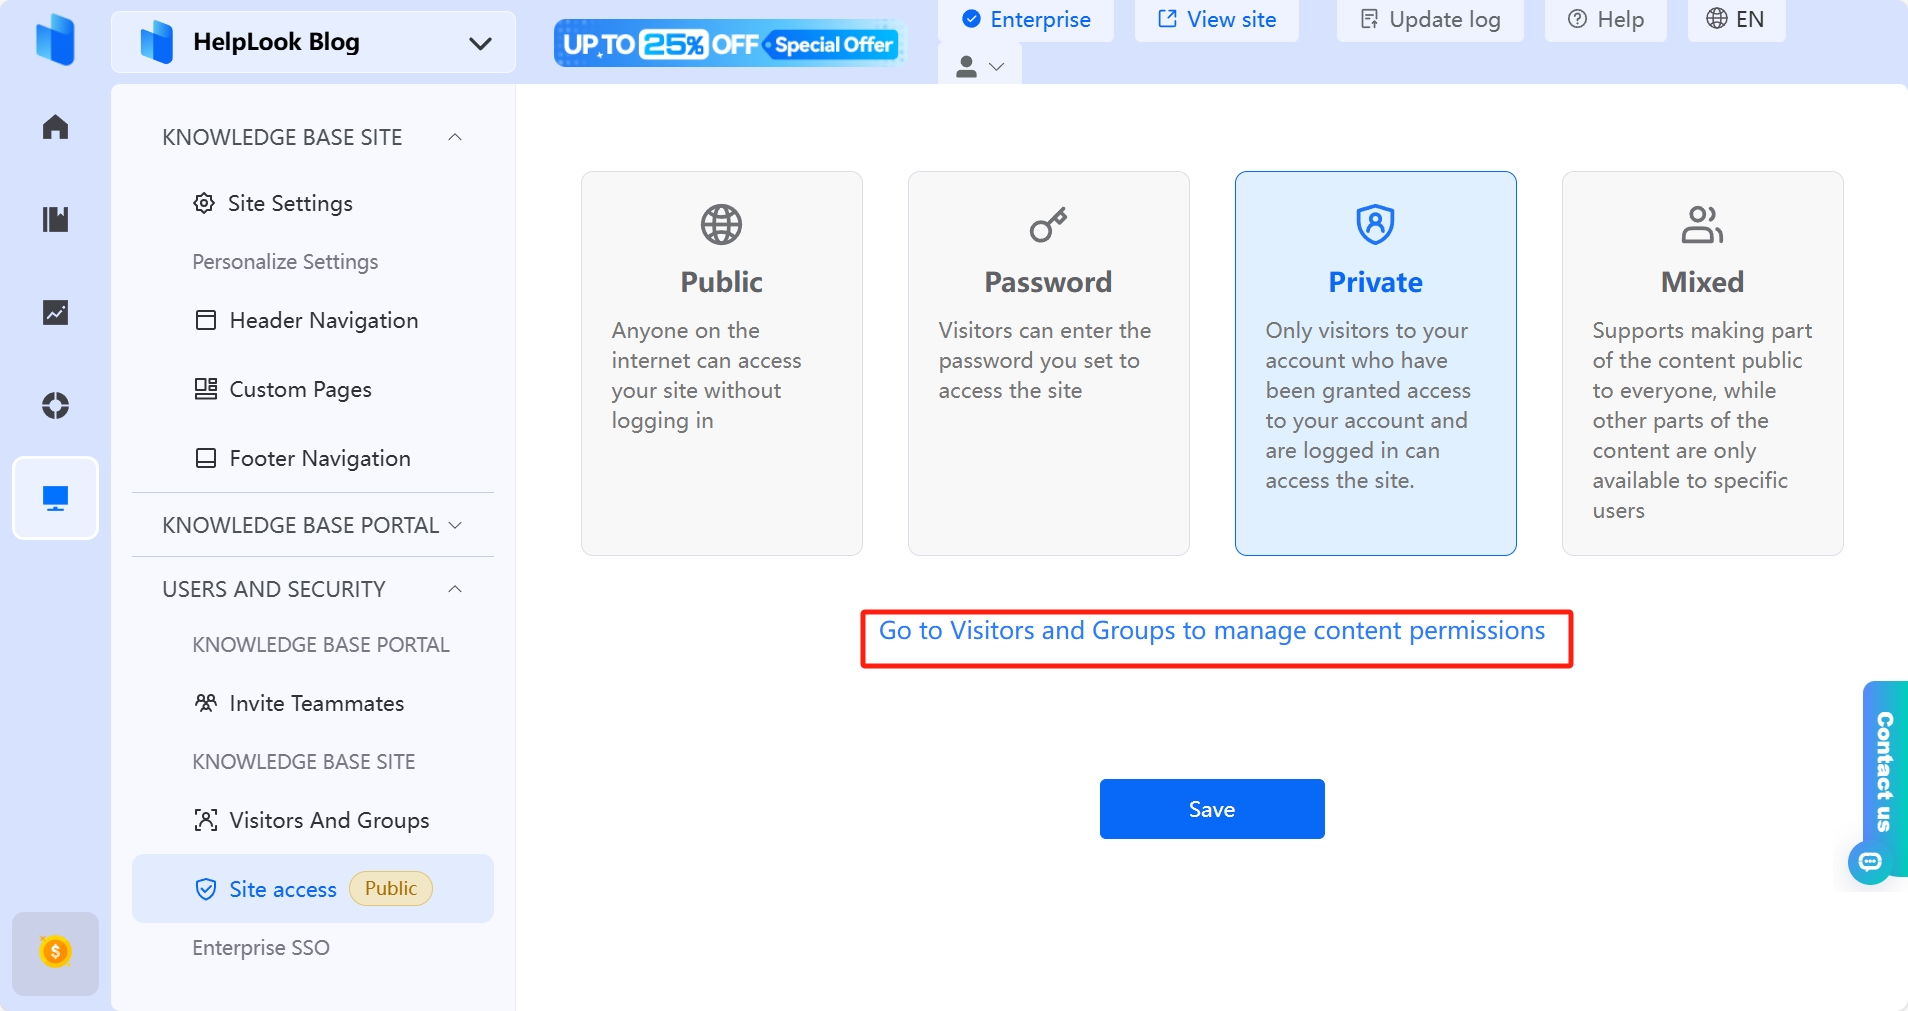Choose the Mixed access option
1908x1011 pixels.
[1701, 363]
